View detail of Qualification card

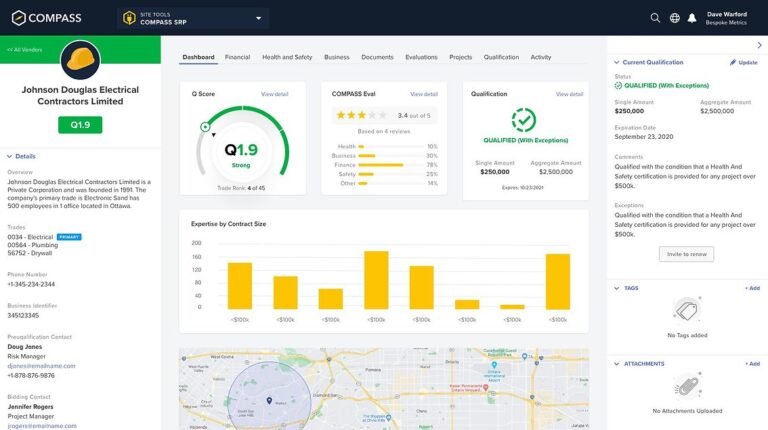pyautogui.click(x=569, y=94)
